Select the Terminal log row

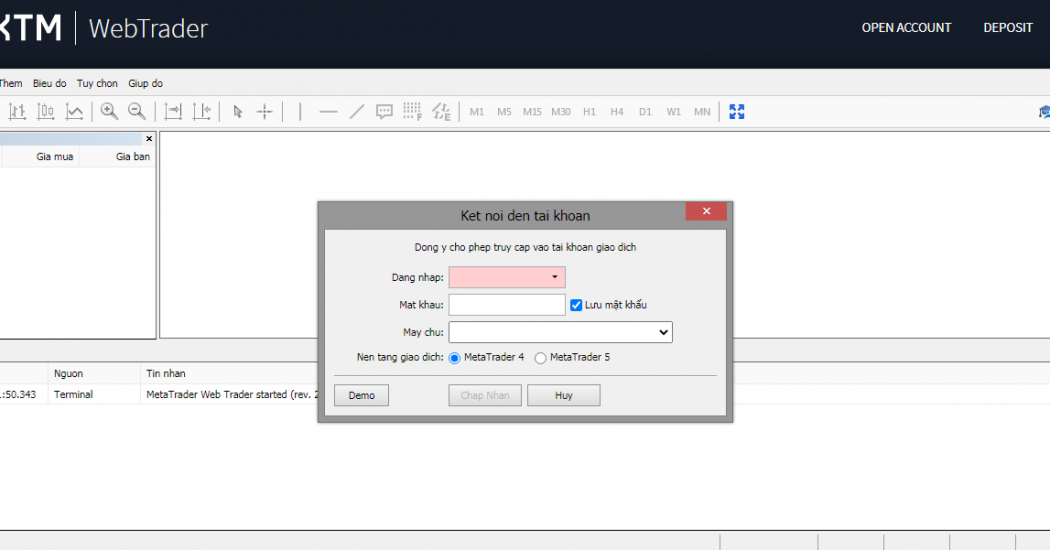(159, 395)
